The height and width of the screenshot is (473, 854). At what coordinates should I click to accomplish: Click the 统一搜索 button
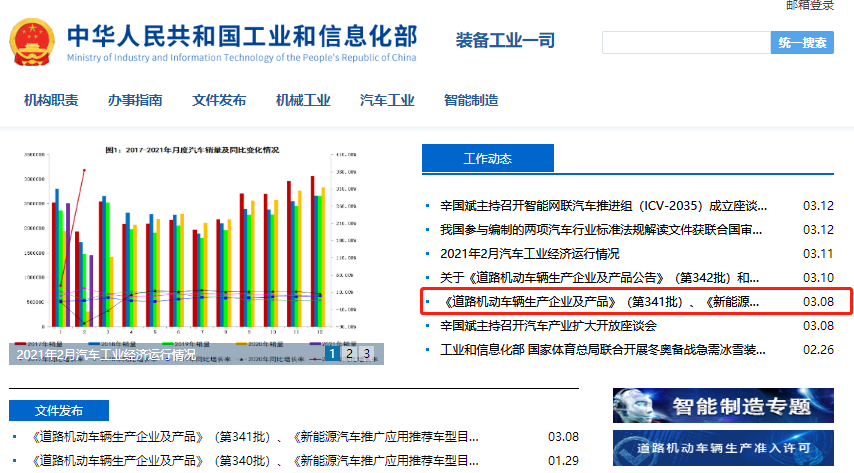point(802,43)
